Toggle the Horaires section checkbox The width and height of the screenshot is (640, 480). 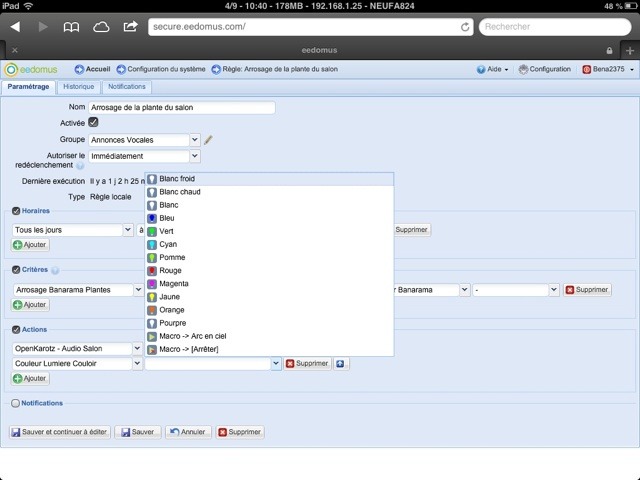tap(16, 211)
